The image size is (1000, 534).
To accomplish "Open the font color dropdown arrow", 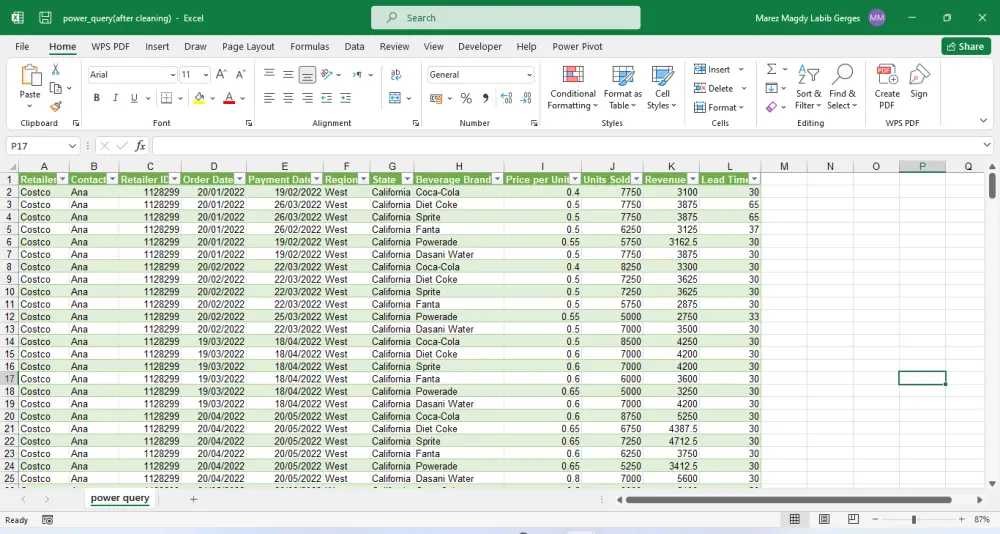I will tap(242, 98).
